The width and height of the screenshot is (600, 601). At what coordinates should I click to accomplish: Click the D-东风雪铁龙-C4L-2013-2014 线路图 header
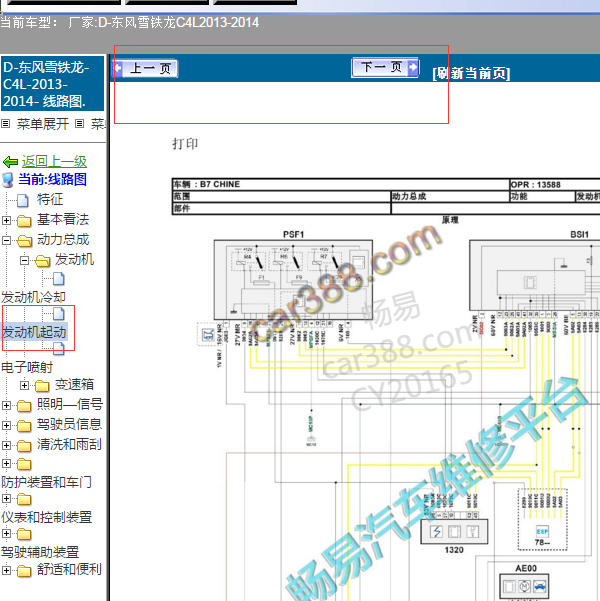[52, 84]
